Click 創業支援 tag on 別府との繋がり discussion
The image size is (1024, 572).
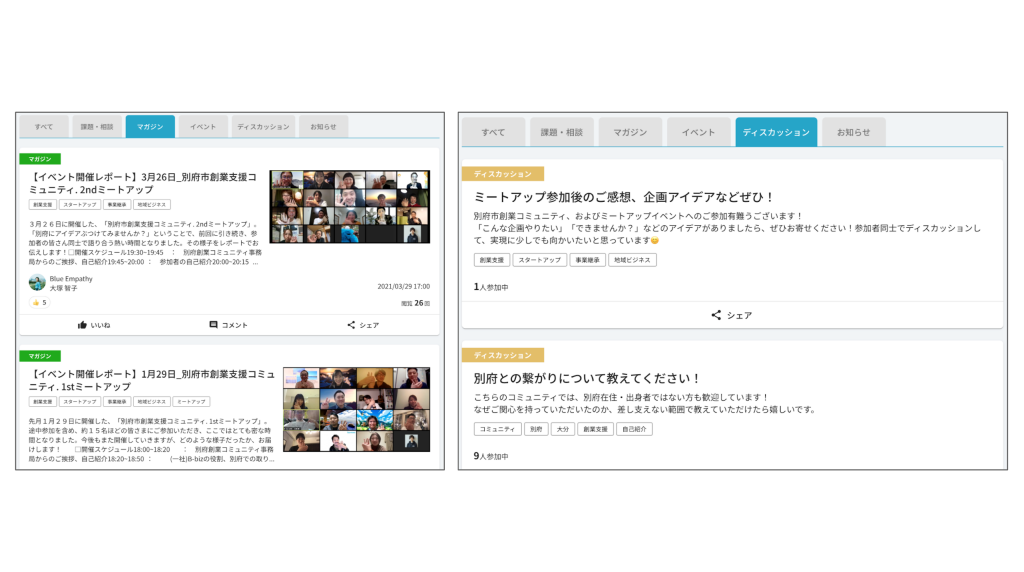pos(595,429)
